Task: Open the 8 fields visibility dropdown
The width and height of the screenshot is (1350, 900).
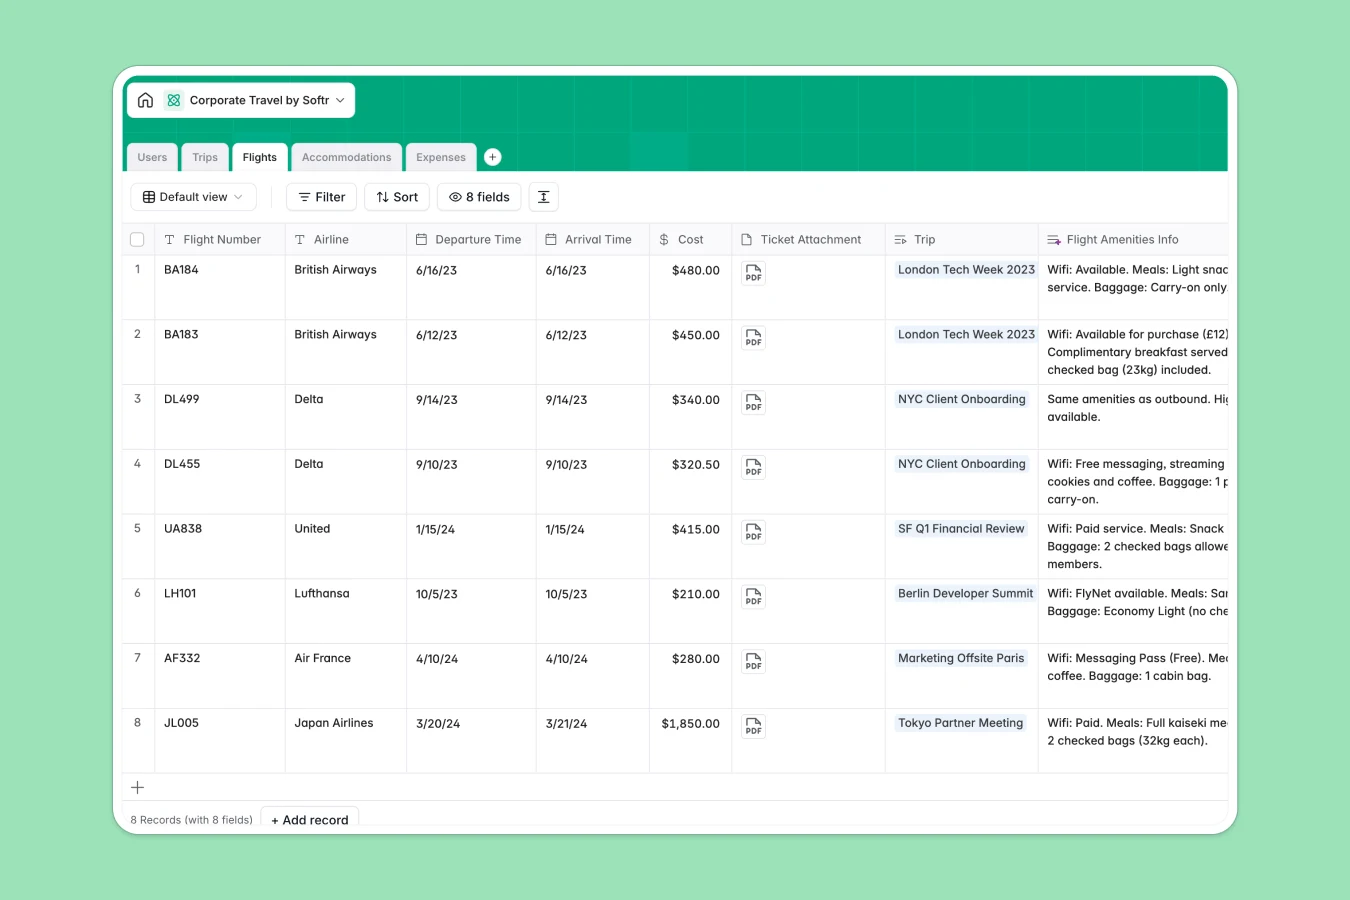Action: [x=478, y=197]
